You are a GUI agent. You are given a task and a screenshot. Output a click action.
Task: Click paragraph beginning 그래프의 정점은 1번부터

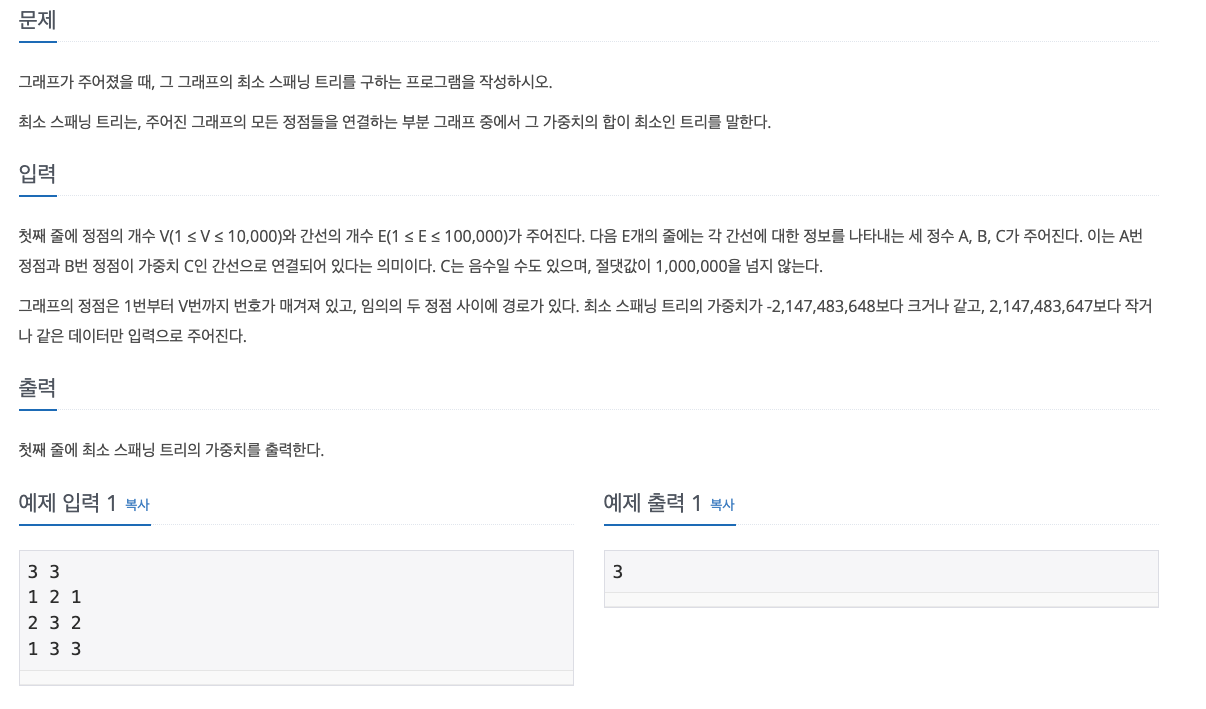(x=585, y=320)
